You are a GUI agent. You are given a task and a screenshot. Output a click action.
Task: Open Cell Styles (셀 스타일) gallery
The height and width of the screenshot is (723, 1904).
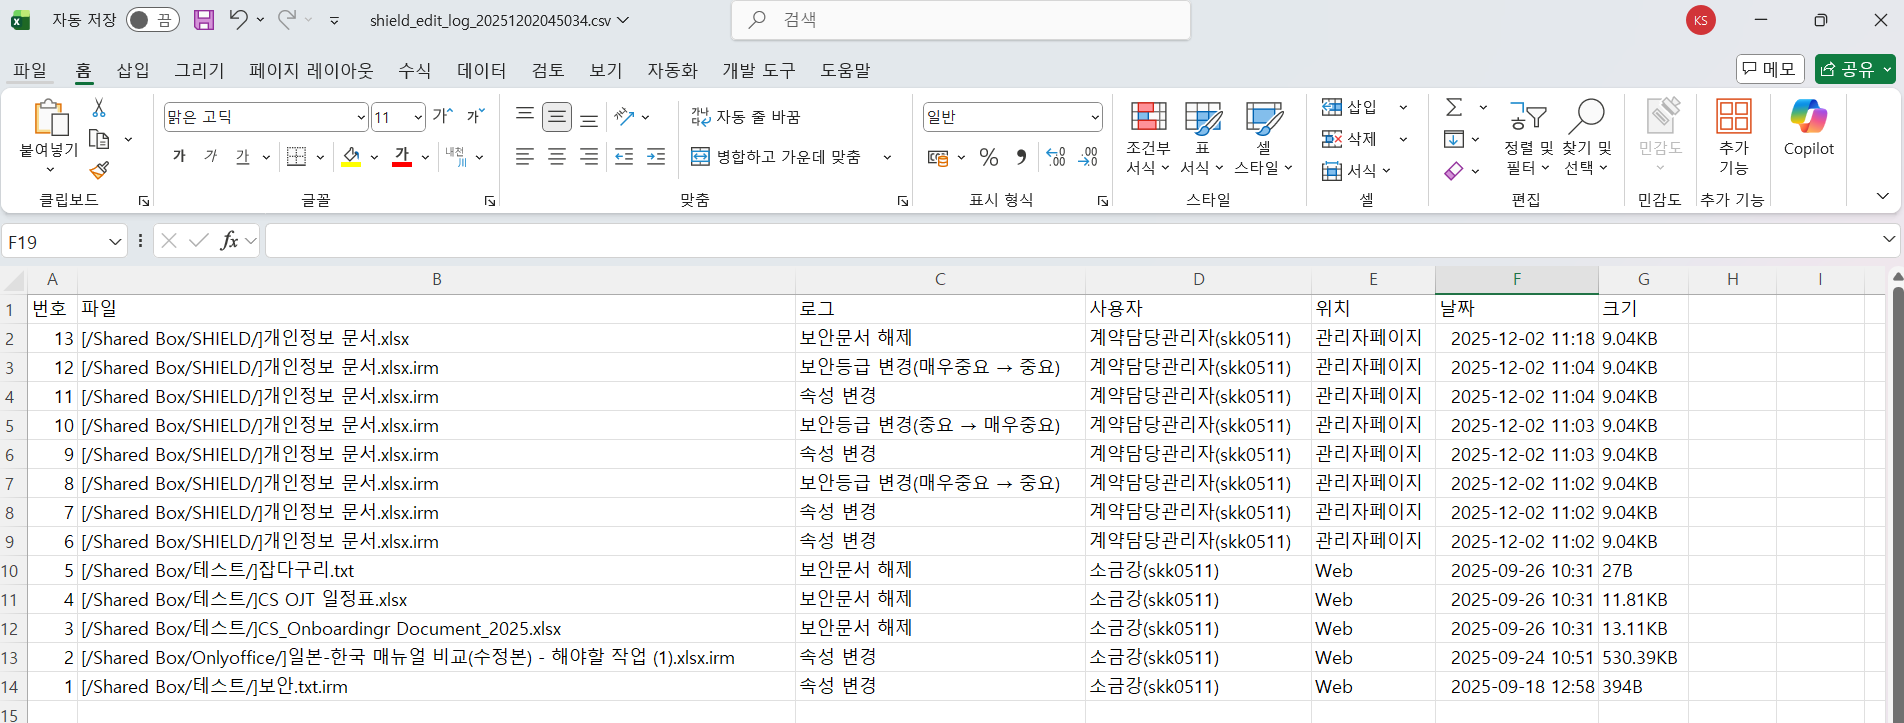click(x=1264, y=137)
